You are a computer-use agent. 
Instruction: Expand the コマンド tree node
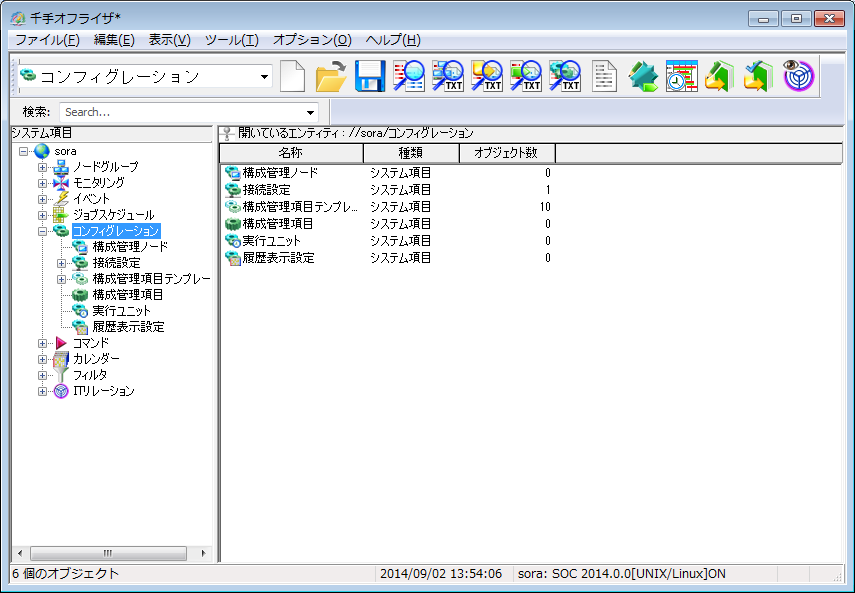click(42, 343)
